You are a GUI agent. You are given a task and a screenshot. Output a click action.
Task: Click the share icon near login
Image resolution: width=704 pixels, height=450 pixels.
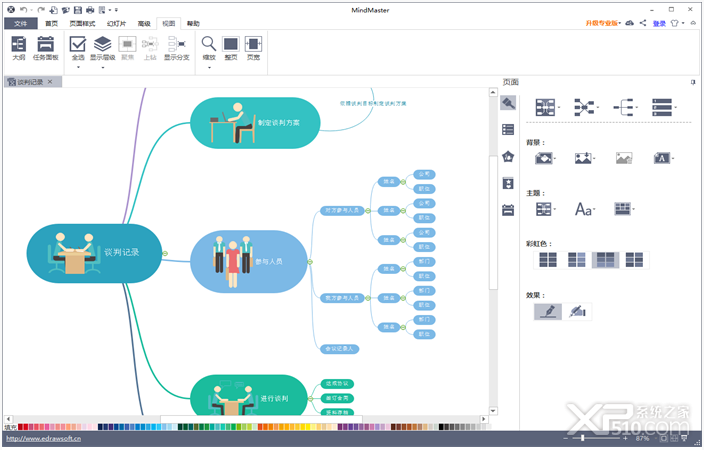click(643, 23)
